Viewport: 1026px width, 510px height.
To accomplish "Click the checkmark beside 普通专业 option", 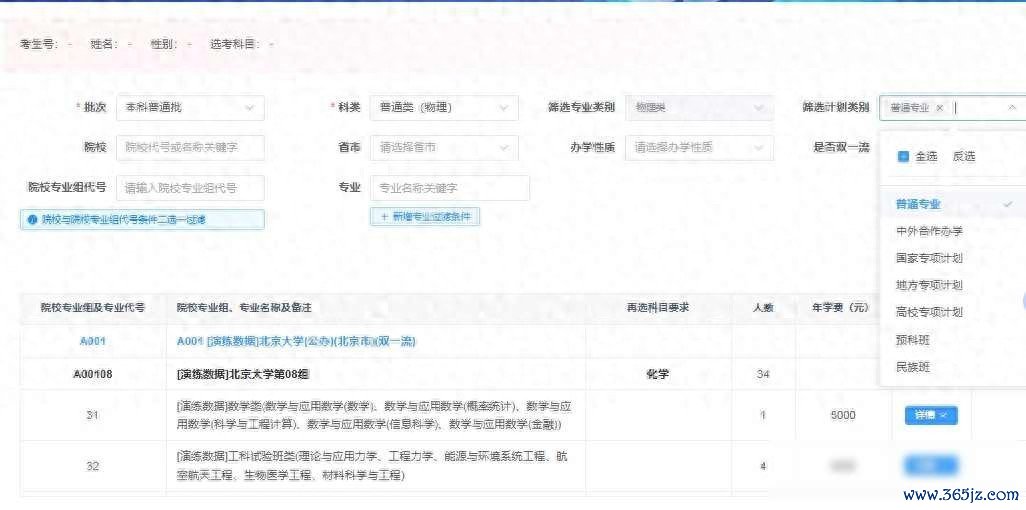I will pos(1008,204).
